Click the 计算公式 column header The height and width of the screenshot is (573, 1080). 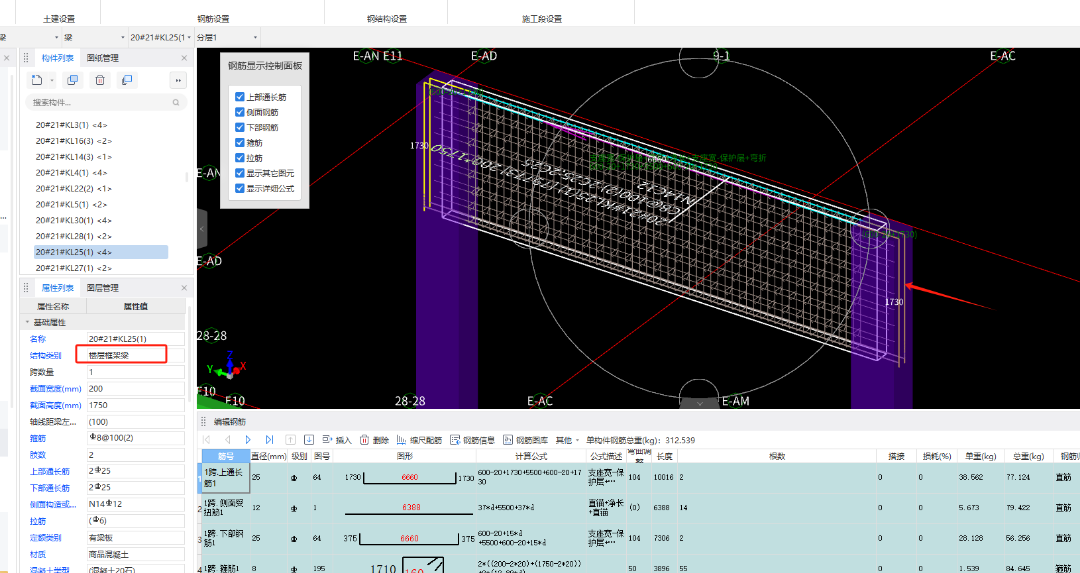click(530, 456)
